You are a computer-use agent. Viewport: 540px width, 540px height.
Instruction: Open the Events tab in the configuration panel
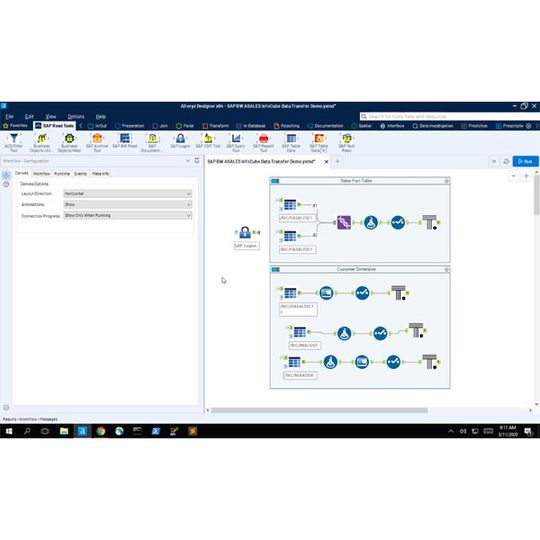click(81, 174)
